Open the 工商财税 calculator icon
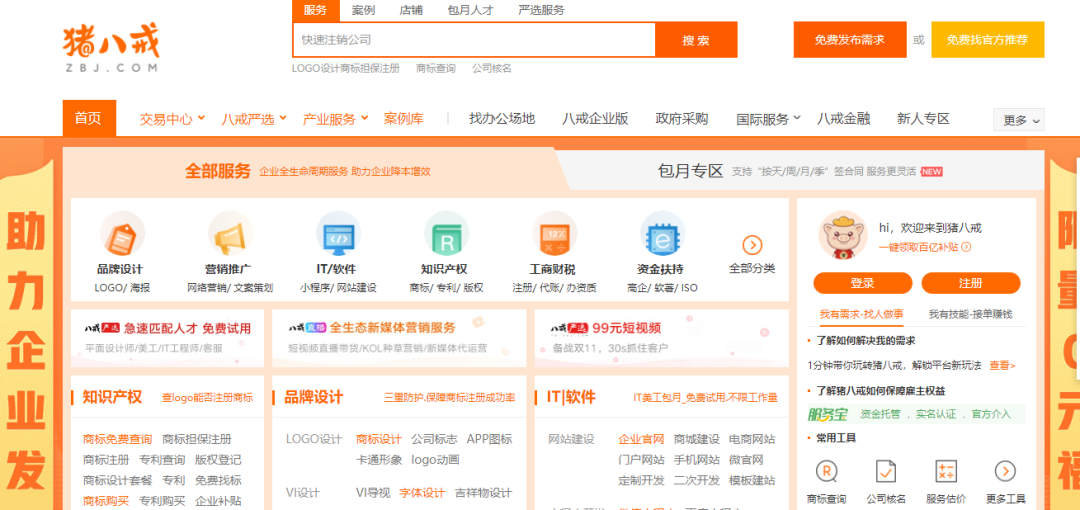 tap(554, 234)
